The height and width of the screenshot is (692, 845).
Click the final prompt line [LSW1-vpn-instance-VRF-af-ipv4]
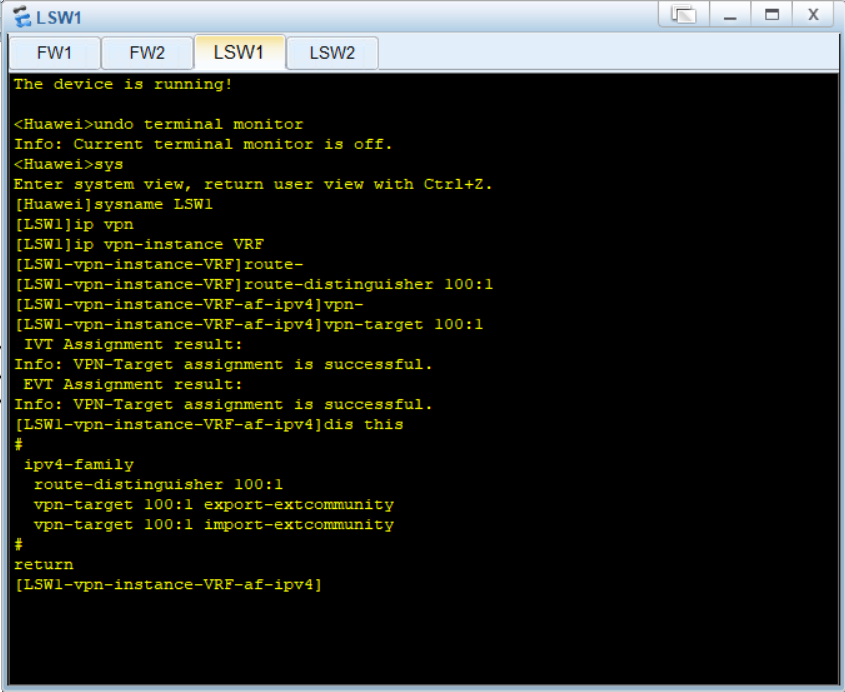coord(168,585)
